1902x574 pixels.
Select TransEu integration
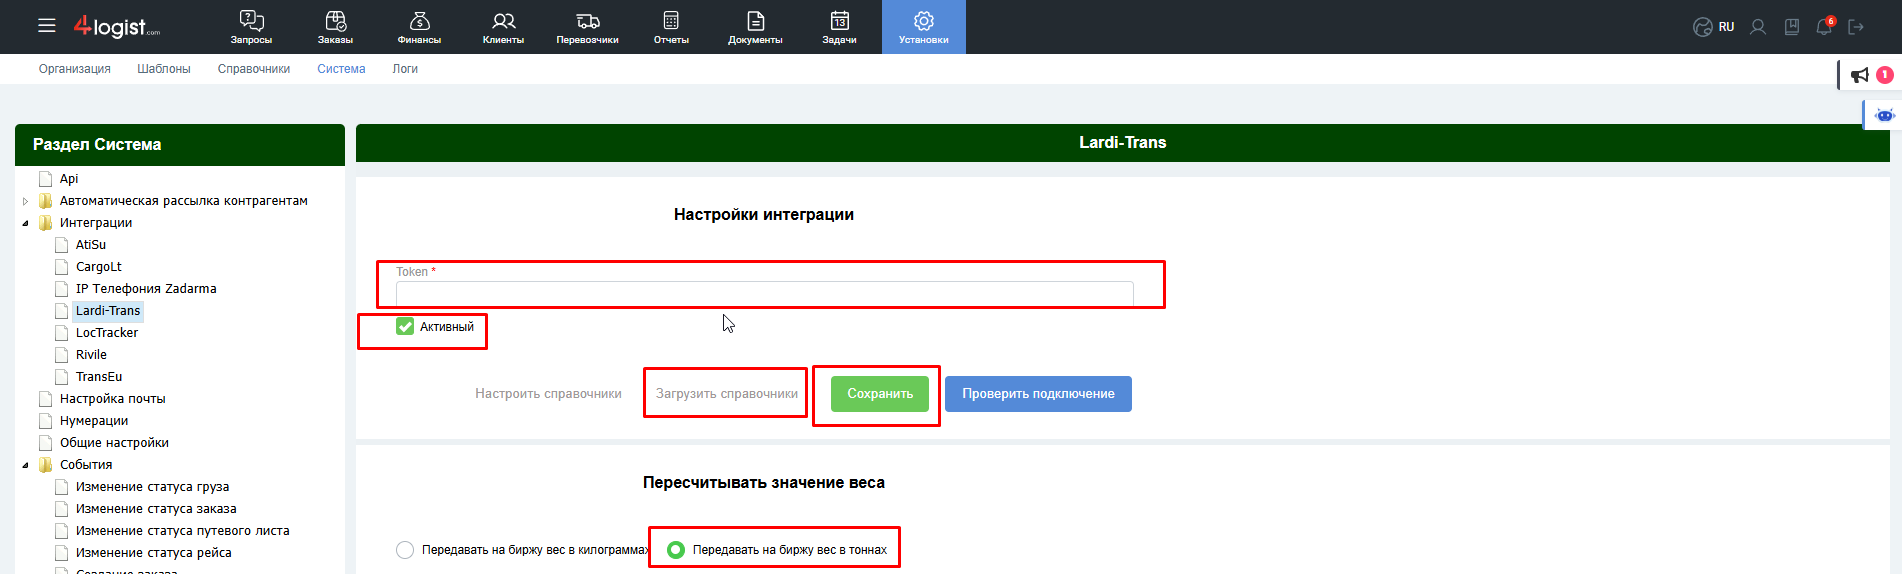(x=99, y=377)
